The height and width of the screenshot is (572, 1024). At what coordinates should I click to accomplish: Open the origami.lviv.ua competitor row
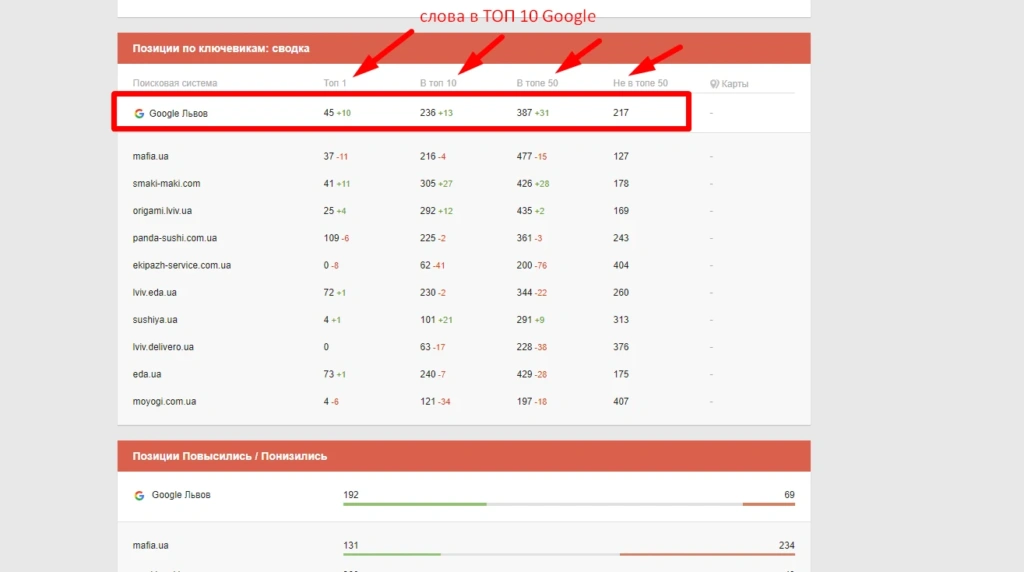464,211
